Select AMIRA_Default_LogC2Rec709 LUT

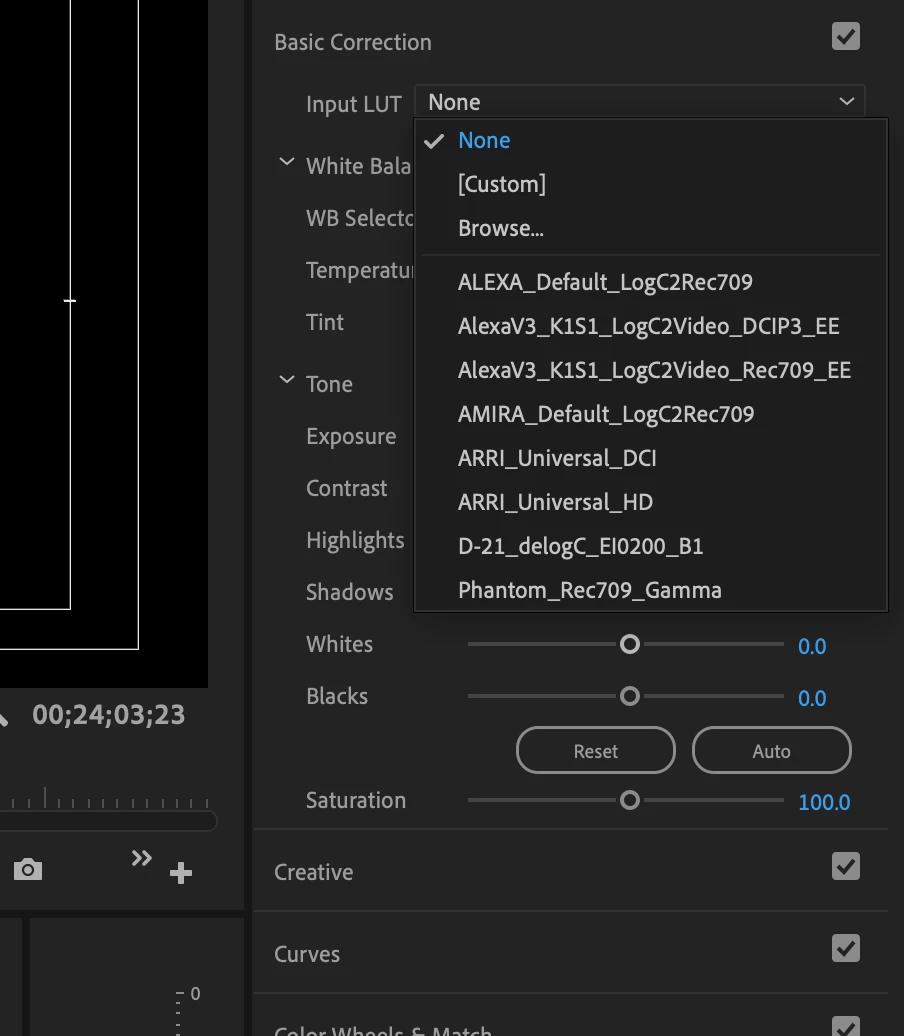(x=651, y=414)
